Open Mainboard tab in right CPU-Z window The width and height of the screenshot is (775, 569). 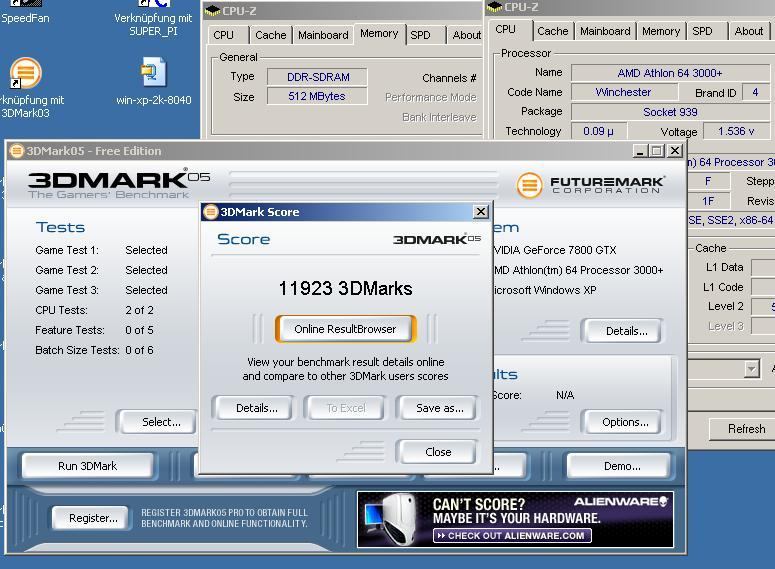pos(605,31)
